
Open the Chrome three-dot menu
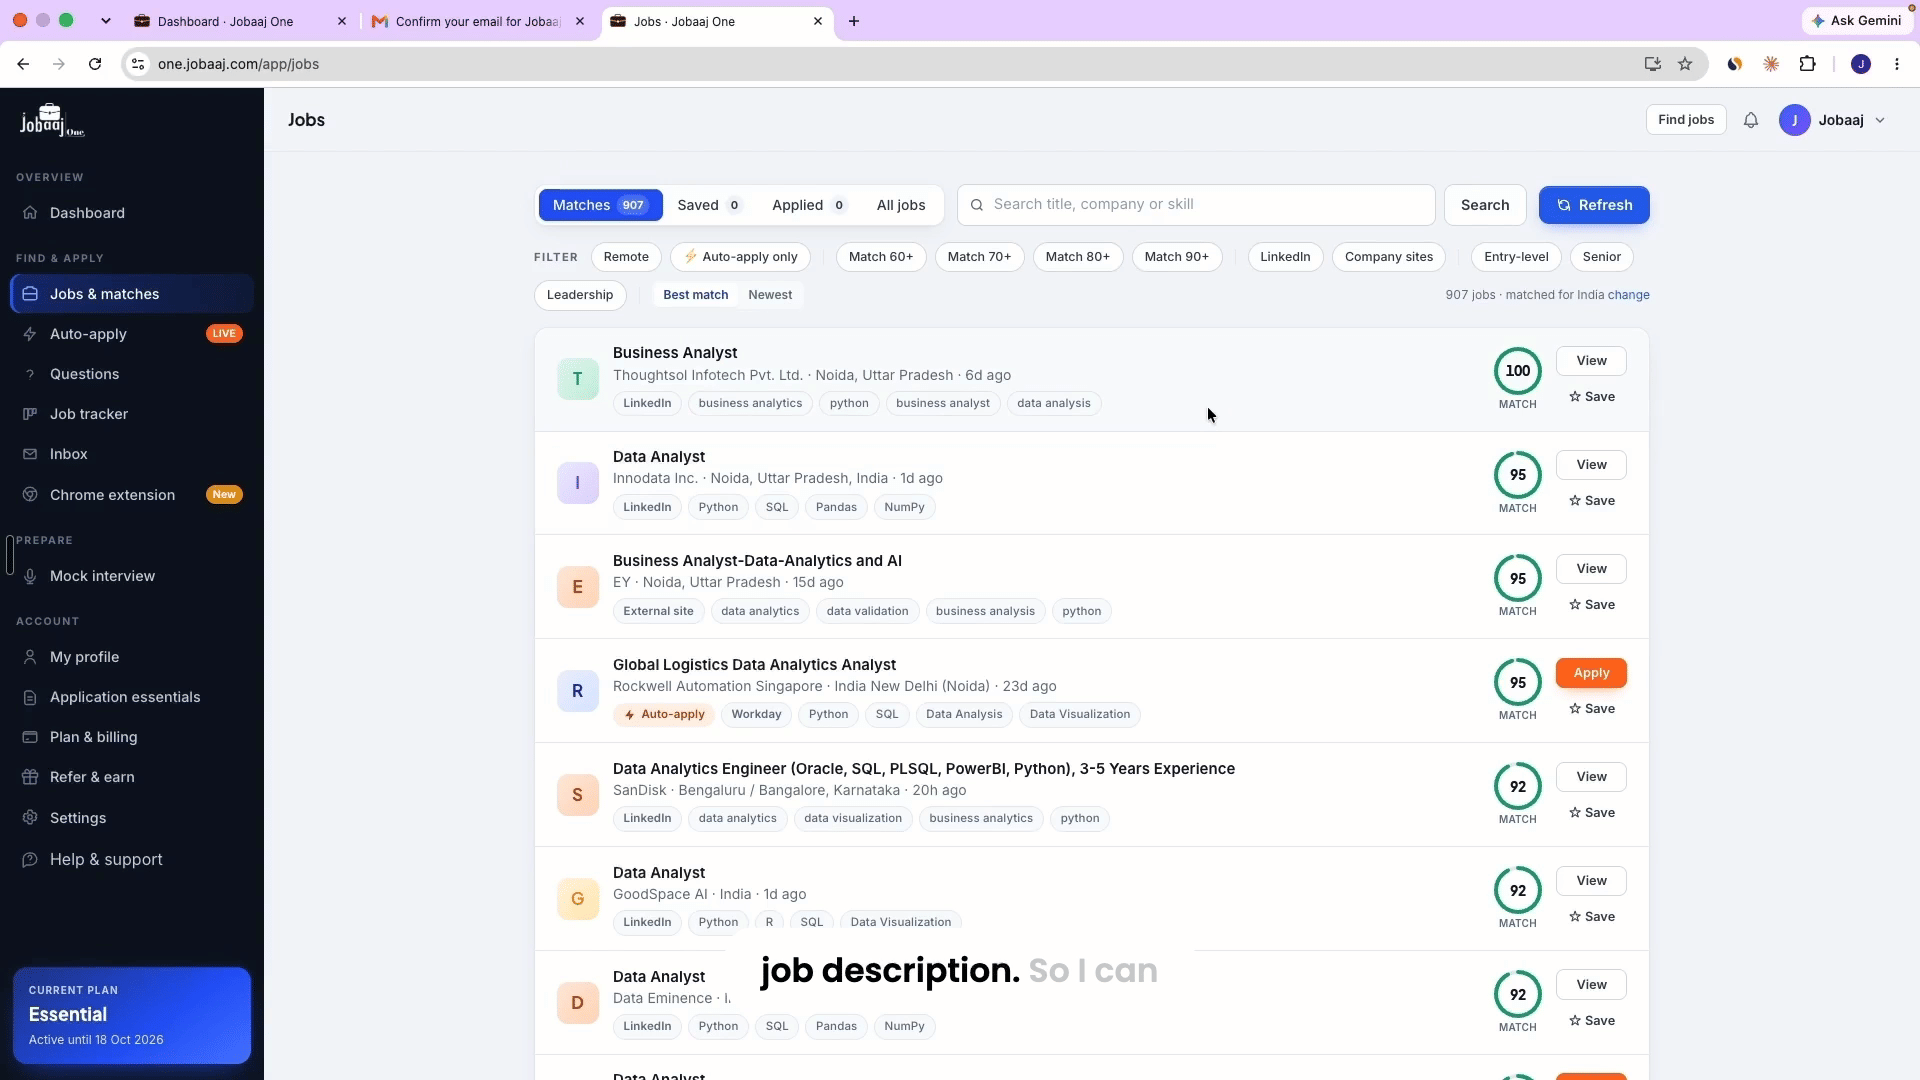coord(1897,64)
